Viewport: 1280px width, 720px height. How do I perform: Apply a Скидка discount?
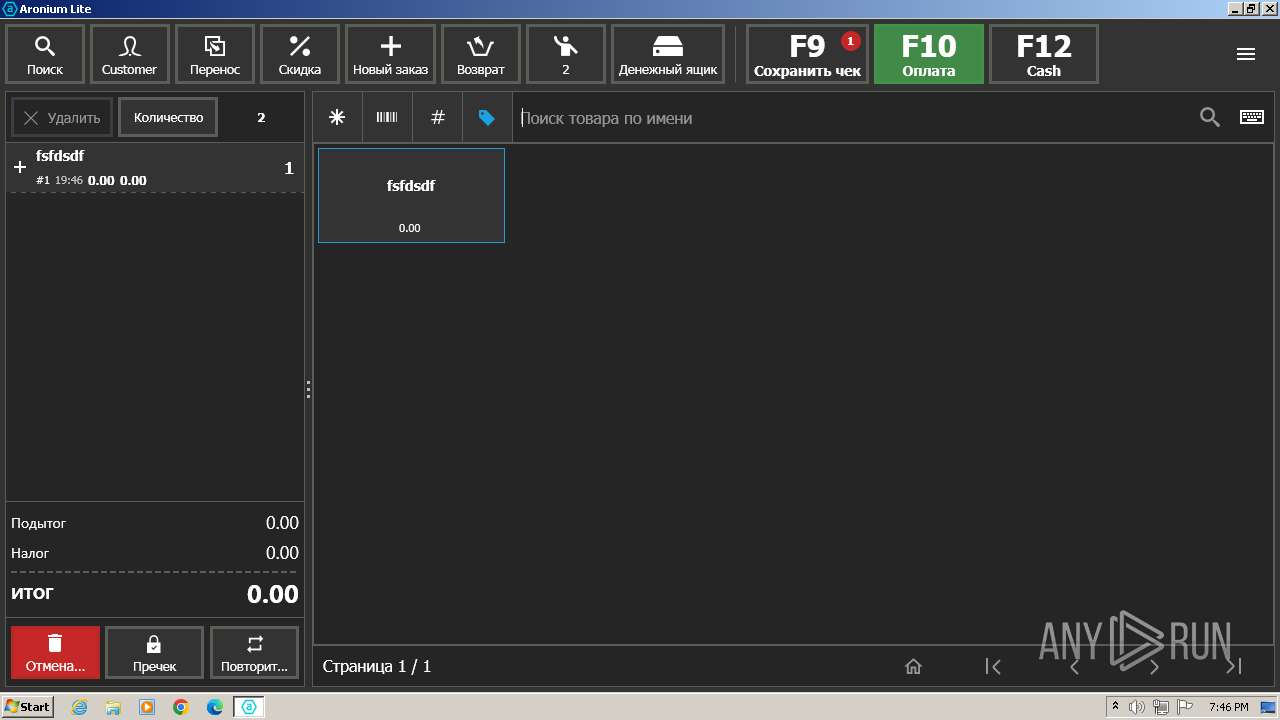tap(300, 54)
